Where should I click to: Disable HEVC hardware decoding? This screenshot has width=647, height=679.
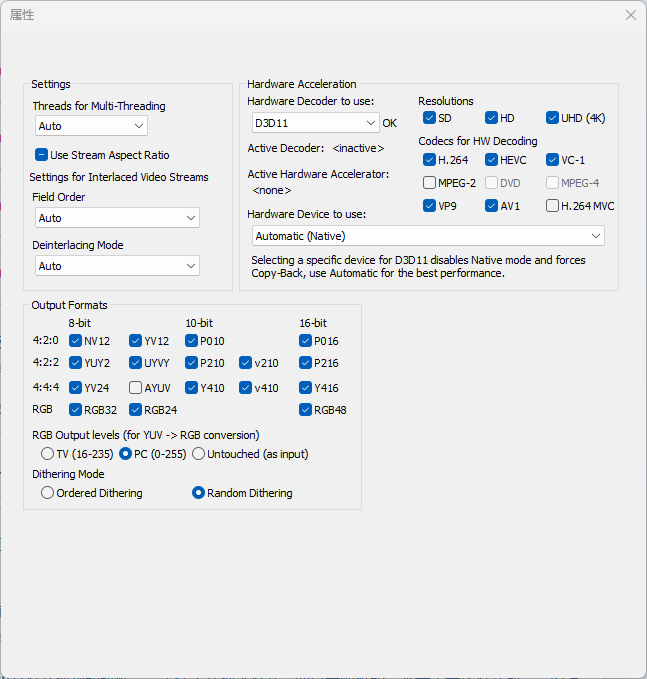point(492,160)
